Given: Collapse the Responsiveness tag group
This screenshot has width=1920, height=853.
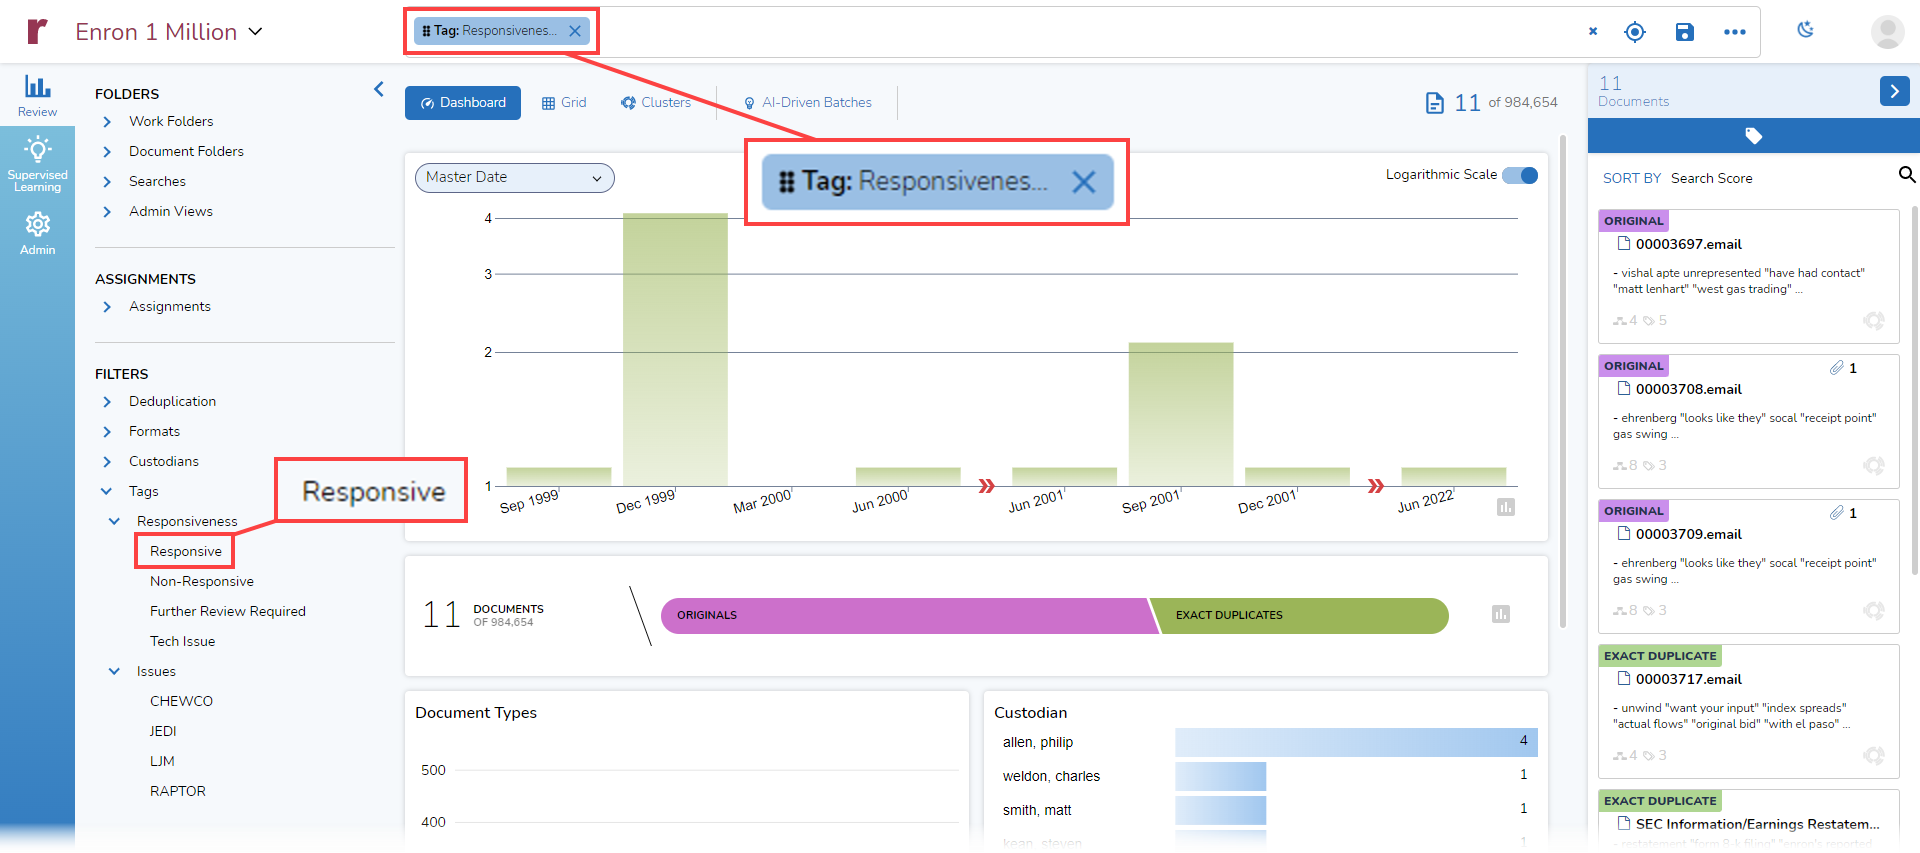Looking at the screenshot, I should [115, 521].
